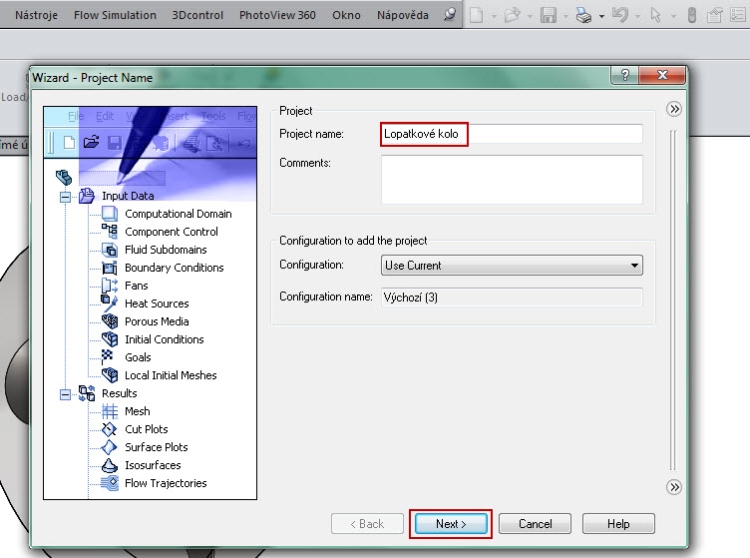This screenshot has width=750, height=558.
Task: Open dropdown arrow next to Open file icon
Action: [x=530, y=16]
